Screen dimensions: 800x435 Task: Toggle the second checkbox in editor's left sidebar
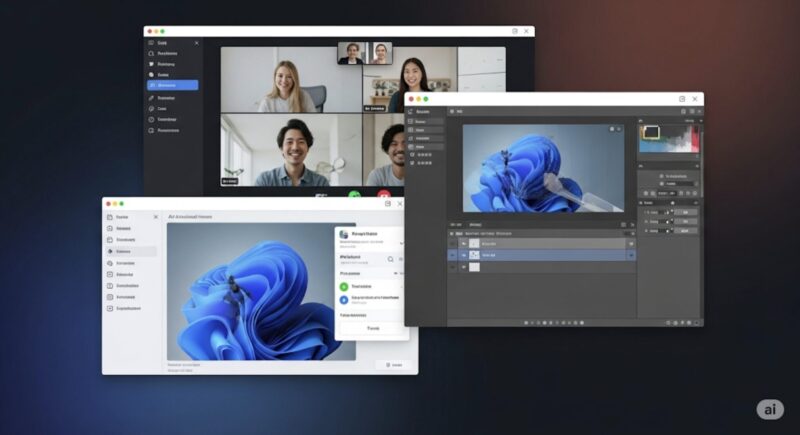click(x=412, y=163)
